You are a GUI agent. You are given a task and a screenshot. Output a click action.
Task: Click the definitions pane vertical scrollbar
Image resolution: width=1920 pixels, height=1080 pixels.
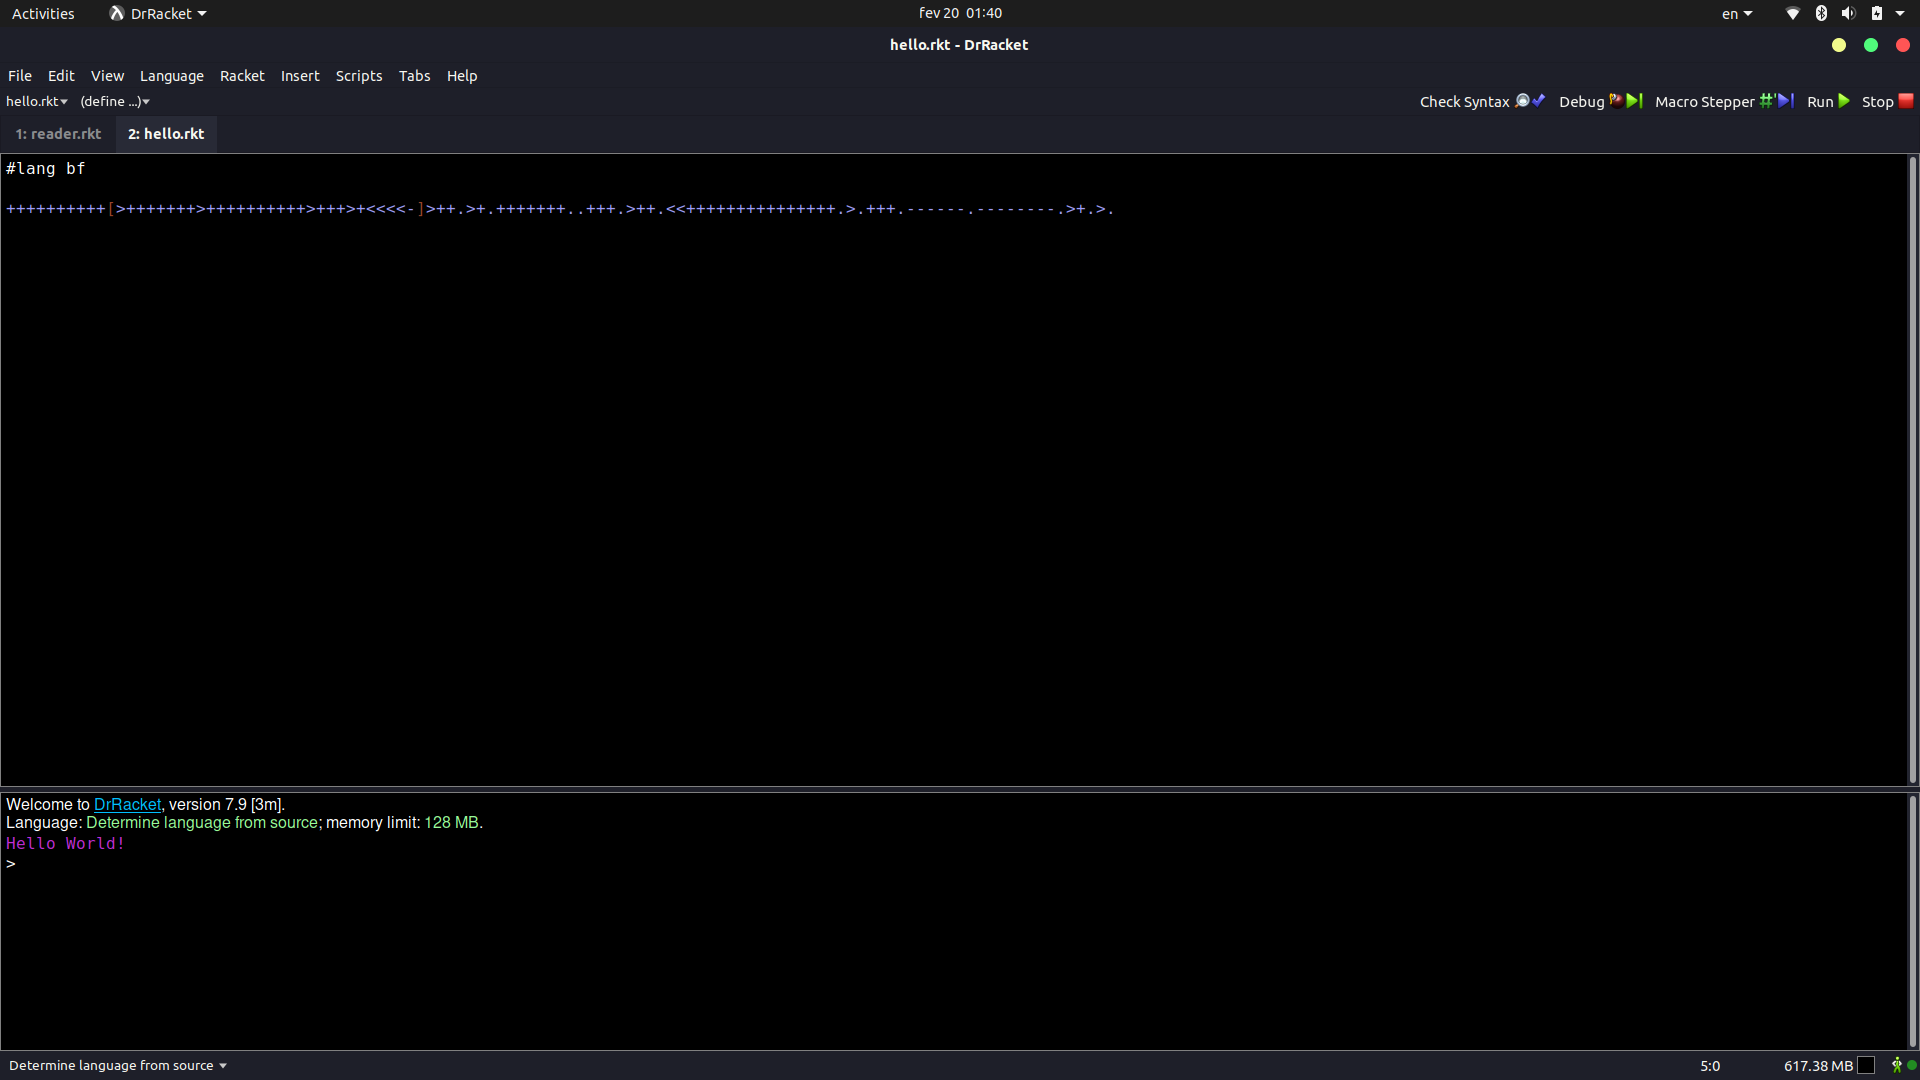[1912, 470]
